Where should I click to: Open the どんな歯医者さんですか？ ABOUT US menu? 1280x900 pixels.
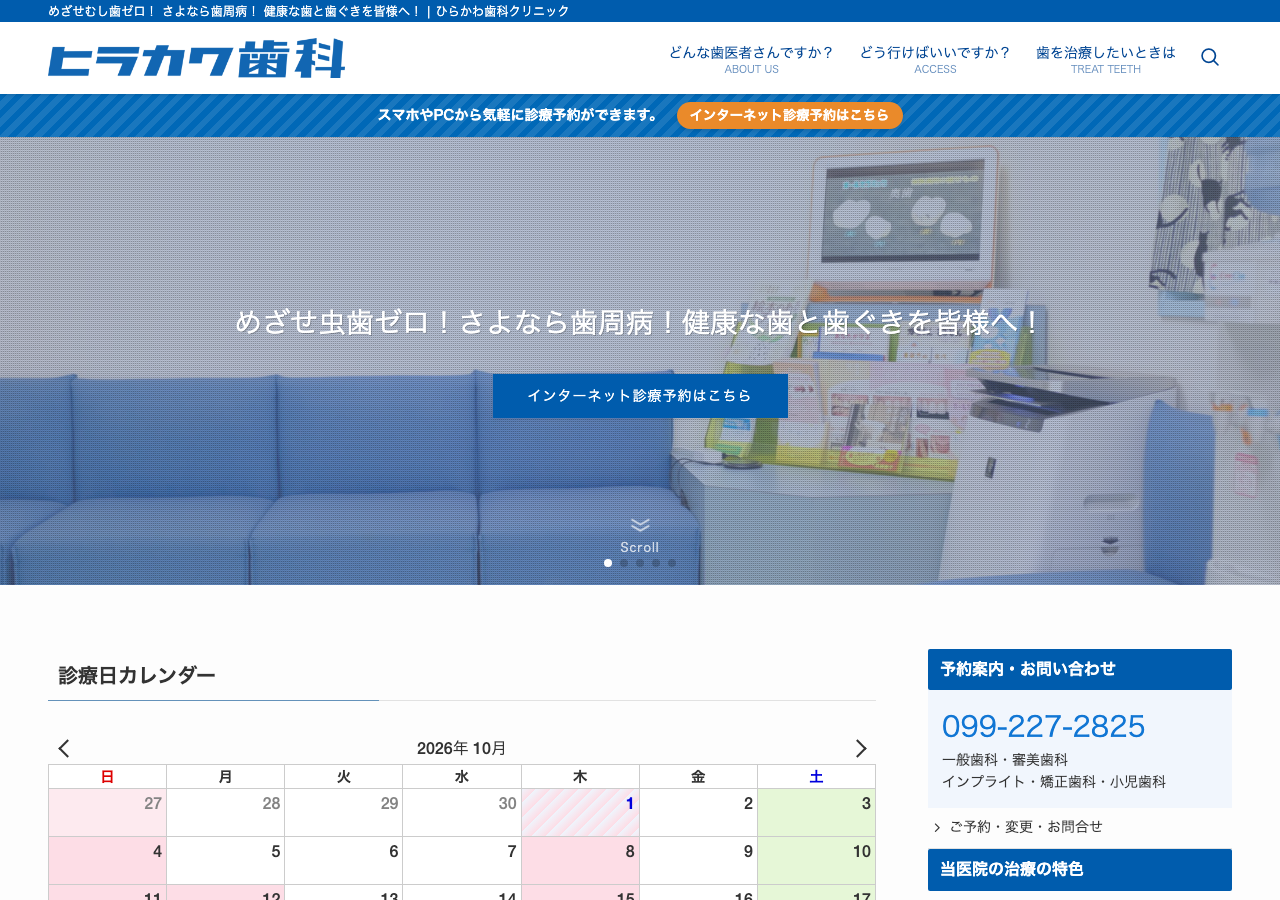click(751, 59)
